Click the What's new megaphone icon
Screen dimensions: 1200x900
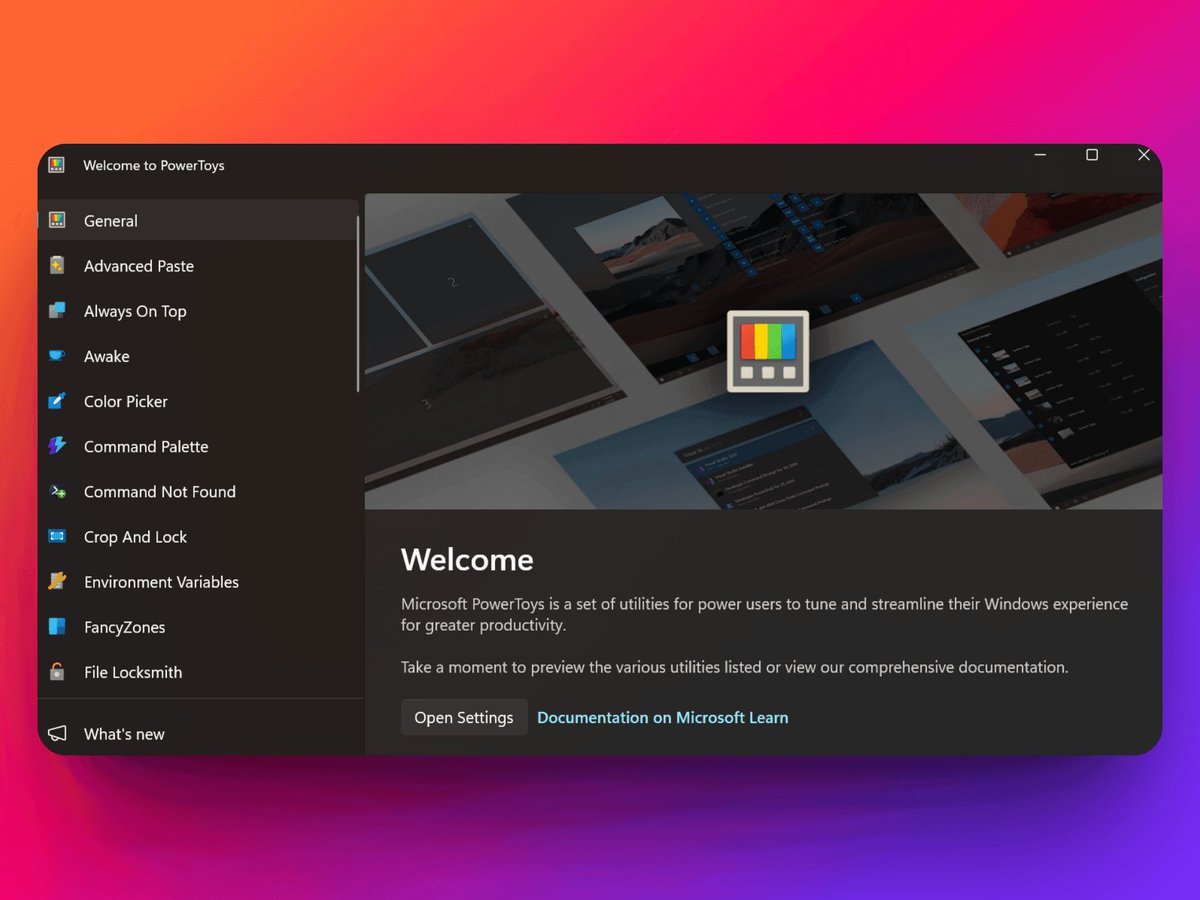tap(57, 734)
